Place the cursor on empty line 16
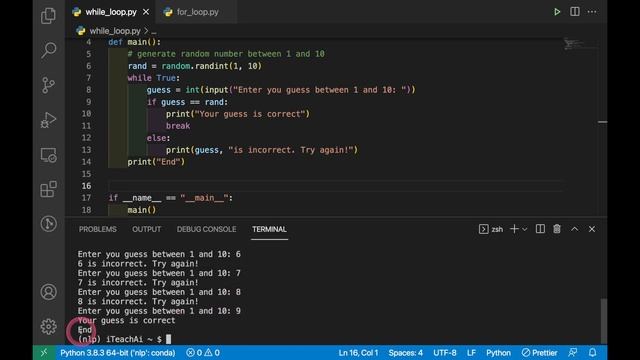The width and height of the screenshot is (640, 360). point(337,186)
